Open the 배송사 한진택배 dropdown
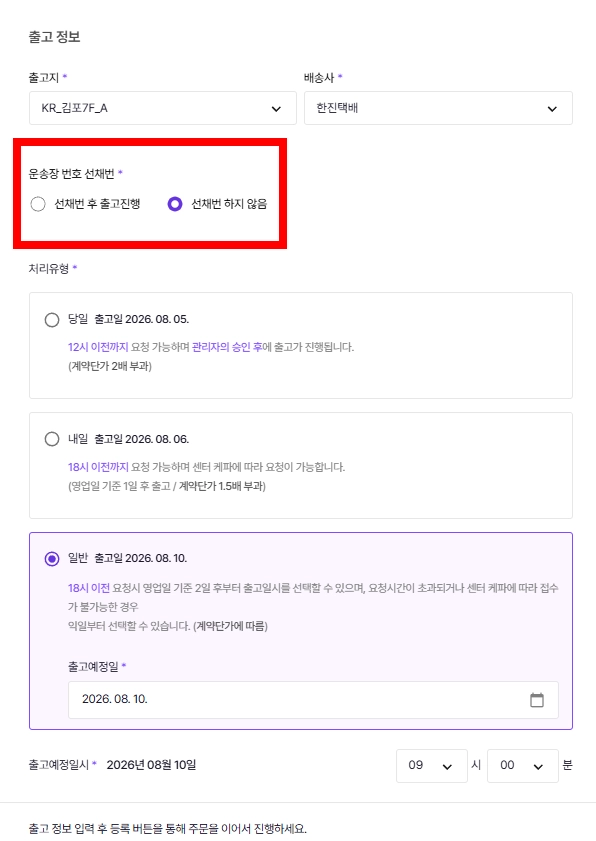Image resolution: width=596 pixels, height=841 pixels. (438, 108)
